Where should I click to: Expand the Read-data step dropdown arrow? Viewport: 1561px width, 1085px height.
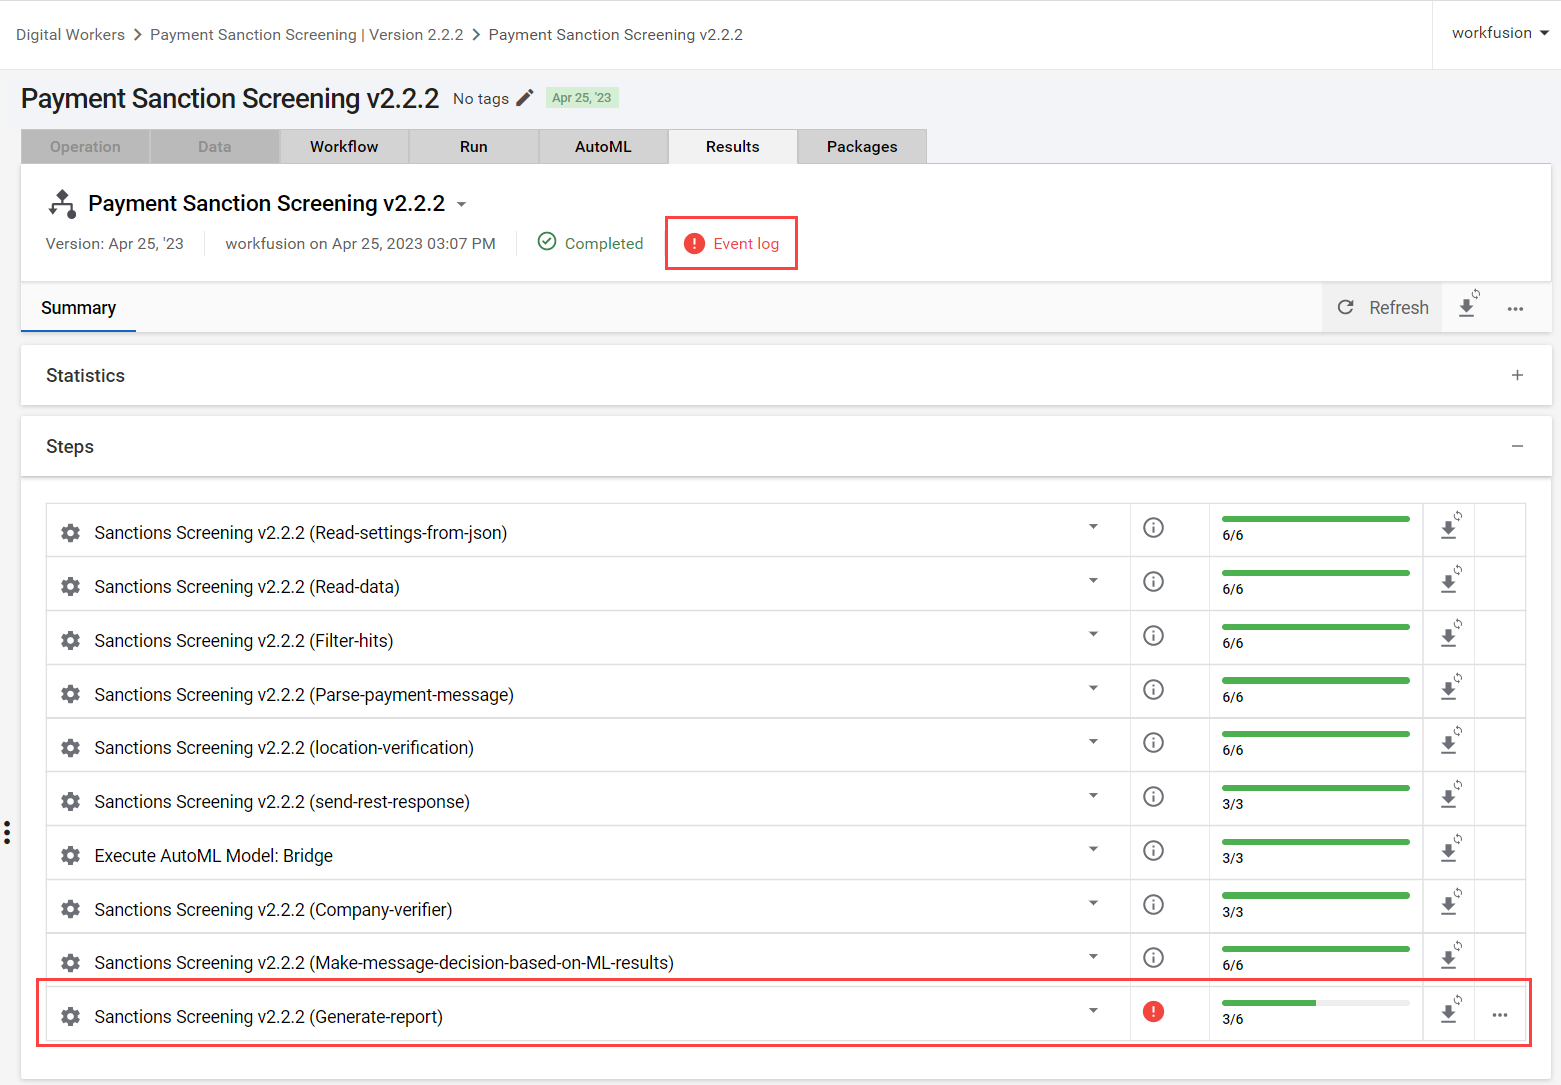click(x=1093, y=581)
